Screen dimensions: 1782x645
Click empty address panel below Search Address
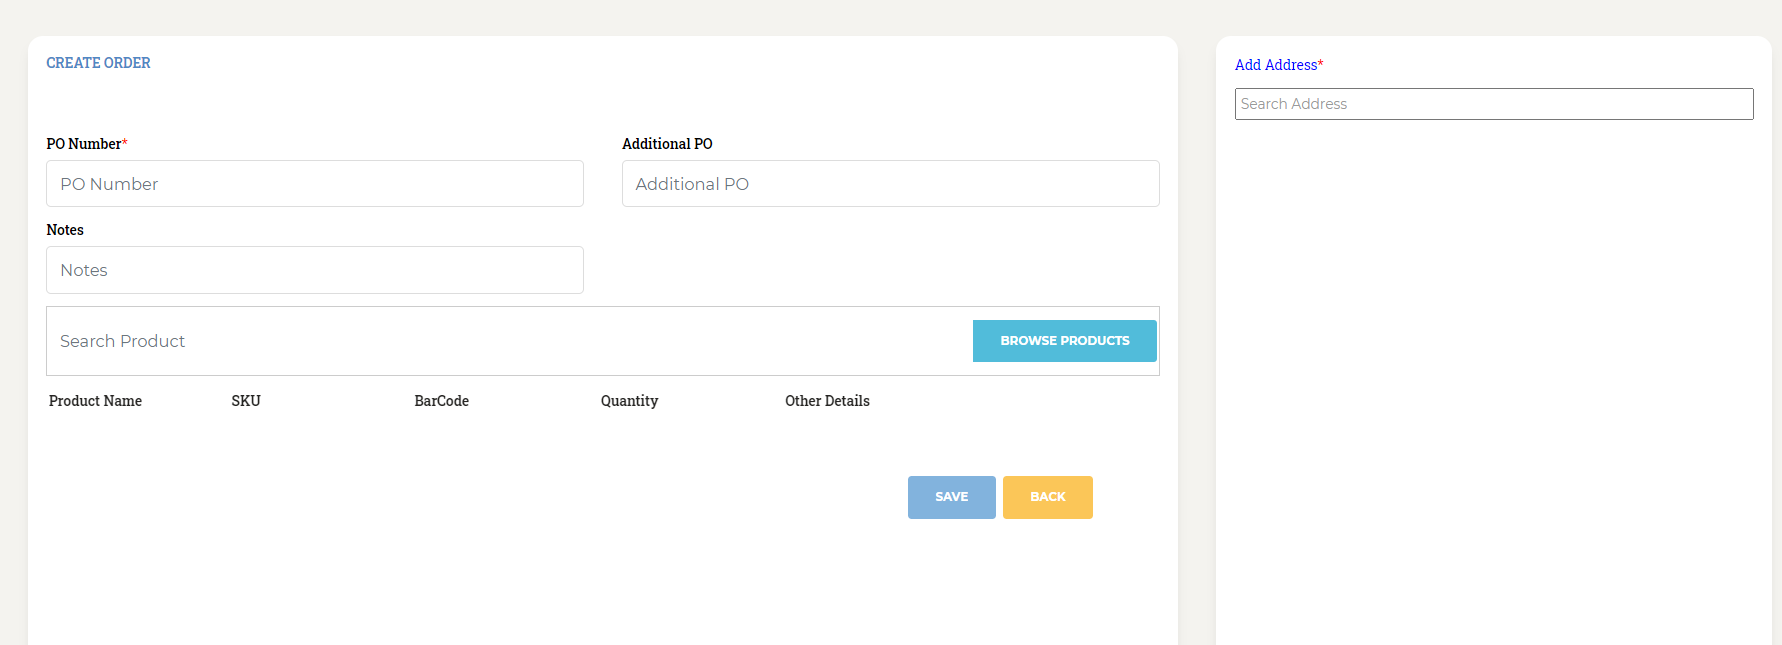click(x=1494, y=380)
